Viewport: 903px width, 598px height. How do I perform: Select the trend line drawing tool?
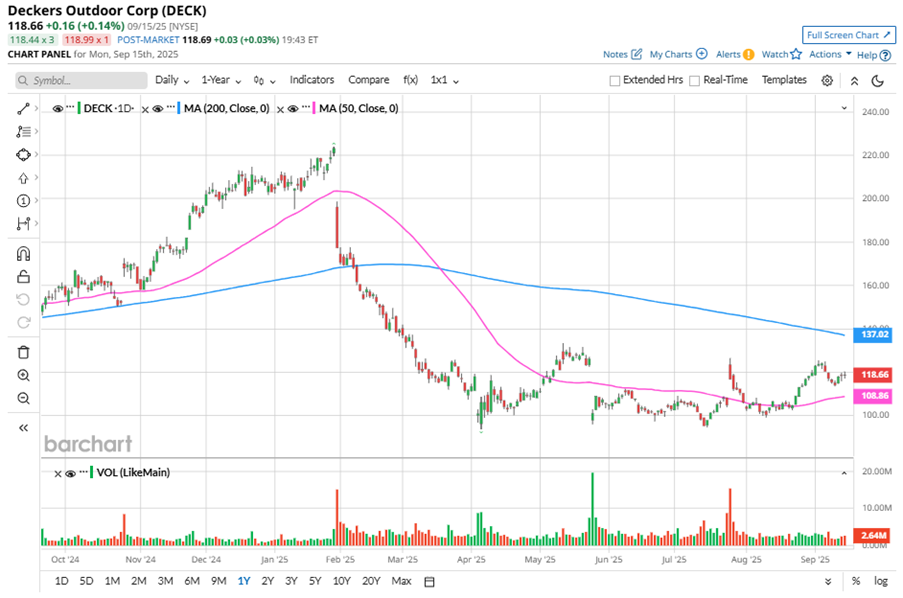coord(23,108)
